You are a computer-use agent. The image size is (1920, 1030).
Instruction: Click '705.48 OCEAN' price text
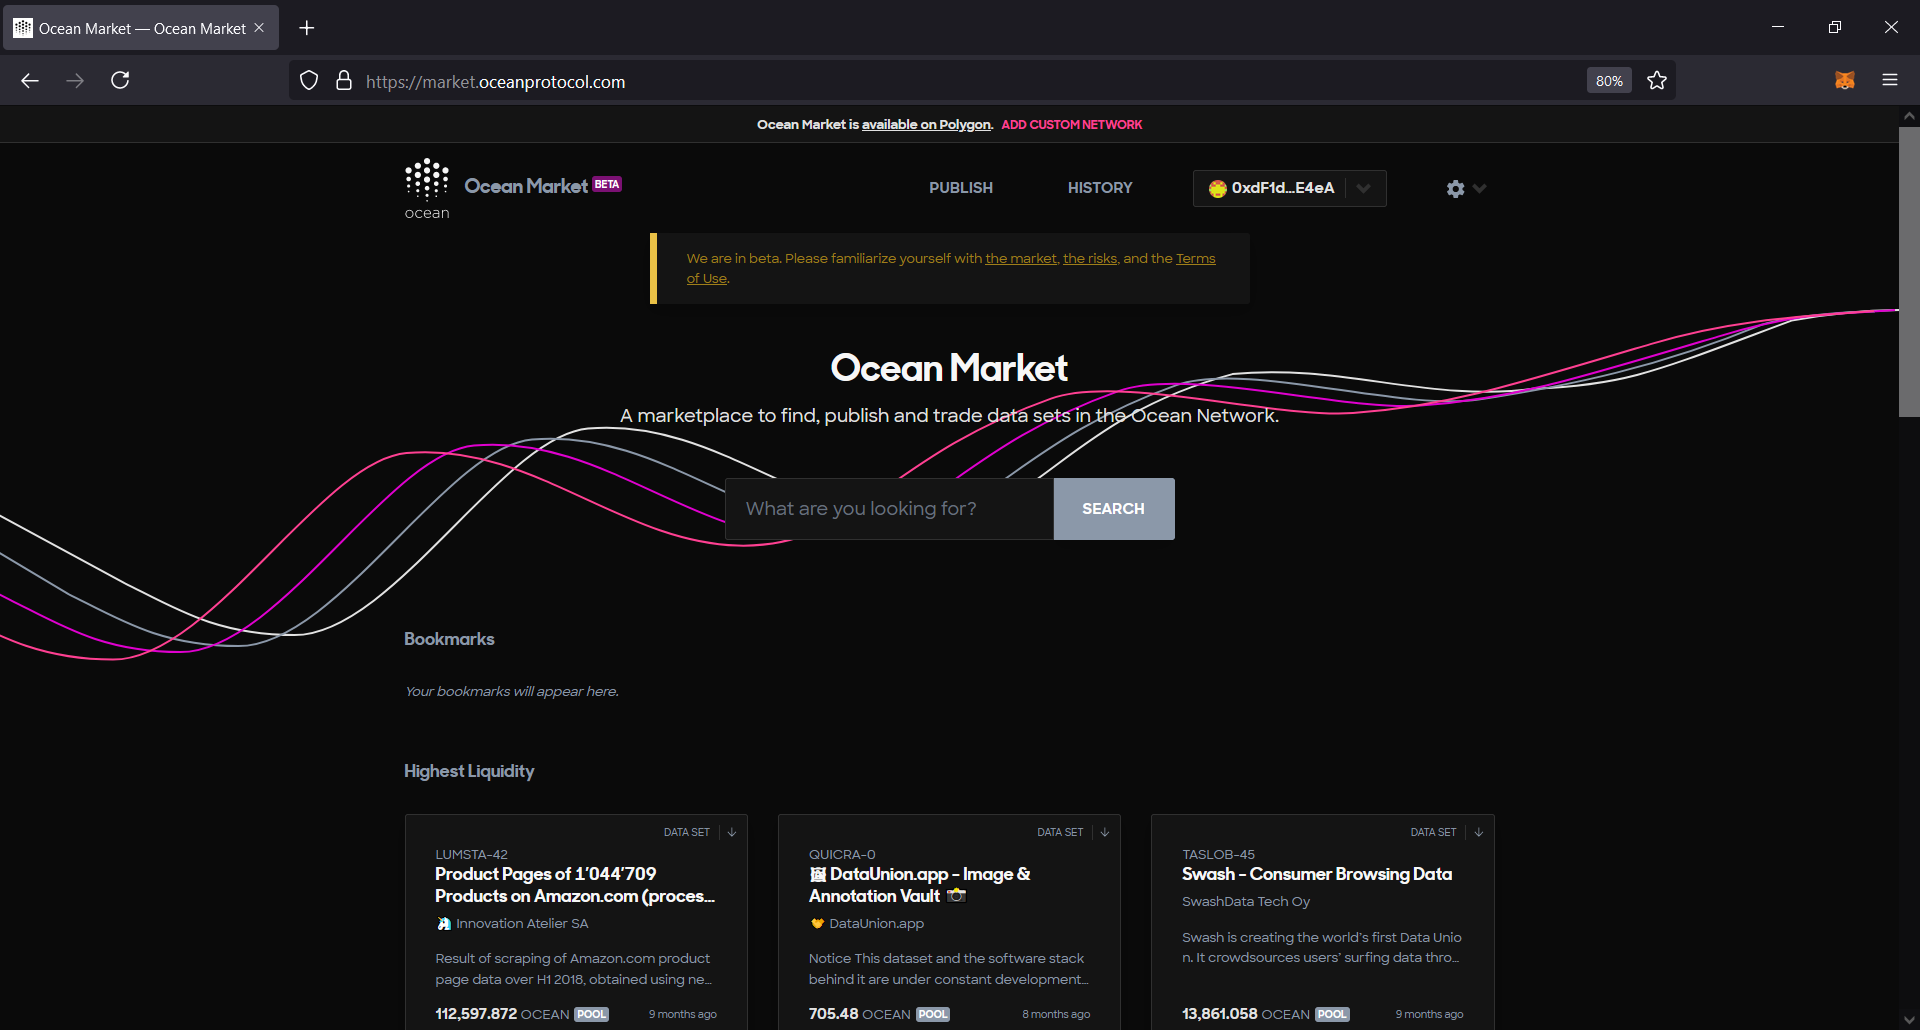pyautogui.click(x=860, y=1014)
